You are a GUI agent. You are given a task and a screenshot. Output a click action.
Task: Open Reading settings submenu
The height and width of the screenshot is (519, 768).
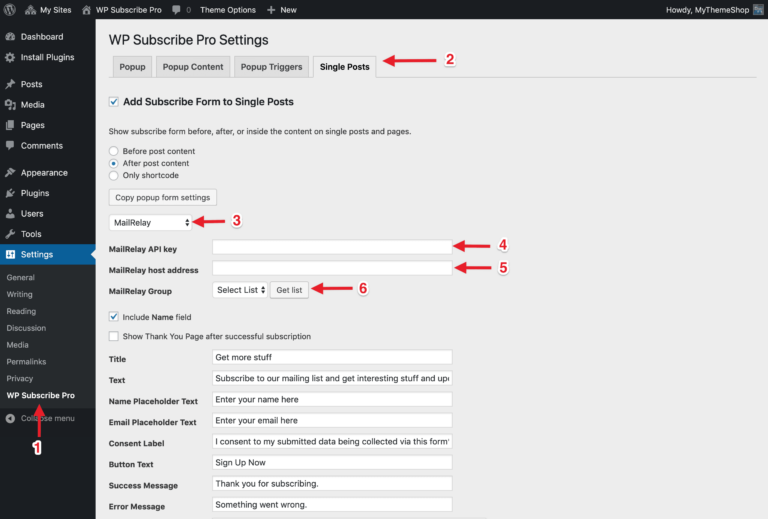pos(21,311)
